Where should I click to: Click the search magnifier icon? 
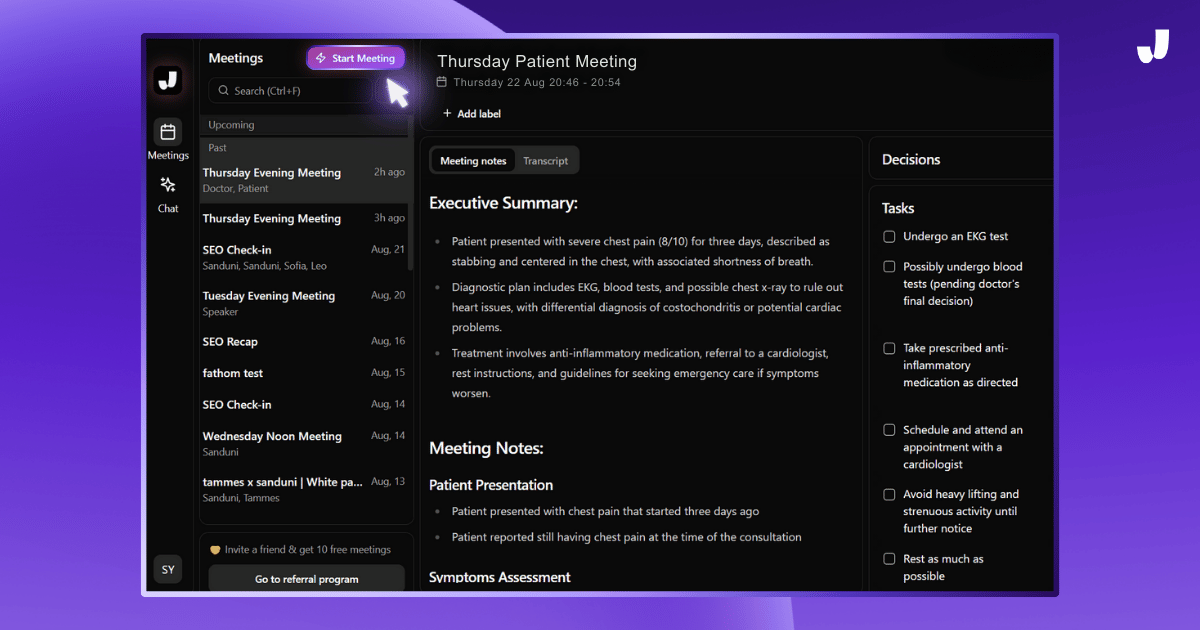[223, 91]
